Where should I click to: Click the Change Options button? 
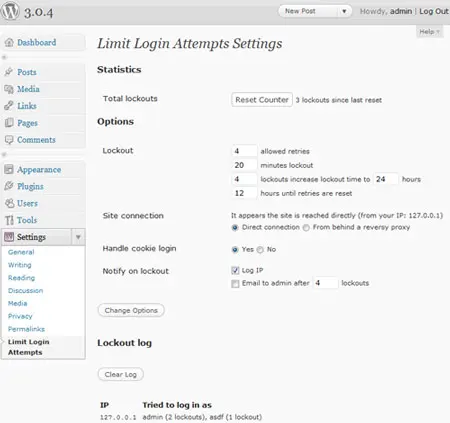tap(131, 310)
